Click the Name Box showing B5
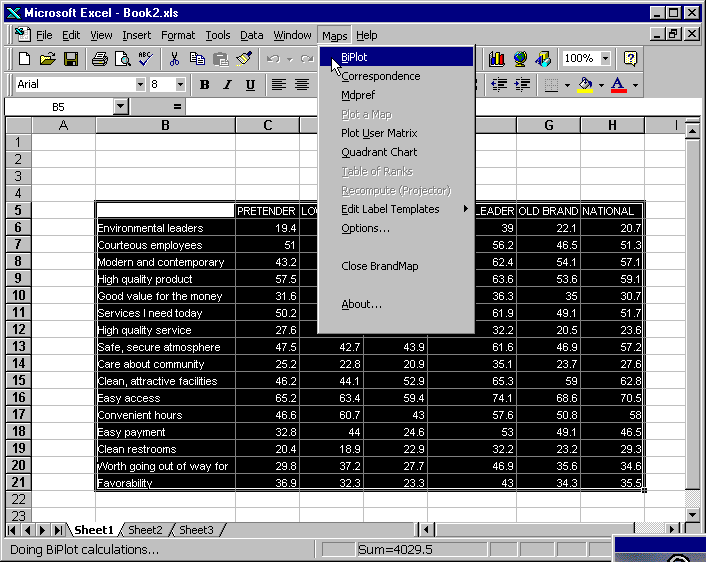 tap(59, 107)
